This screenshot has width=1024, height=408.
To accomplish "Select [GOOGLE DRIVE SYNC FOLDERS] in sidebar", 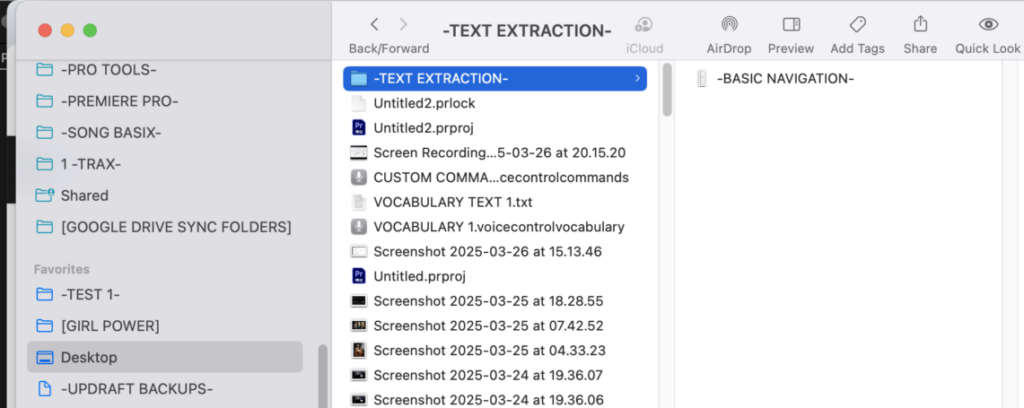I will coord(176,227).
